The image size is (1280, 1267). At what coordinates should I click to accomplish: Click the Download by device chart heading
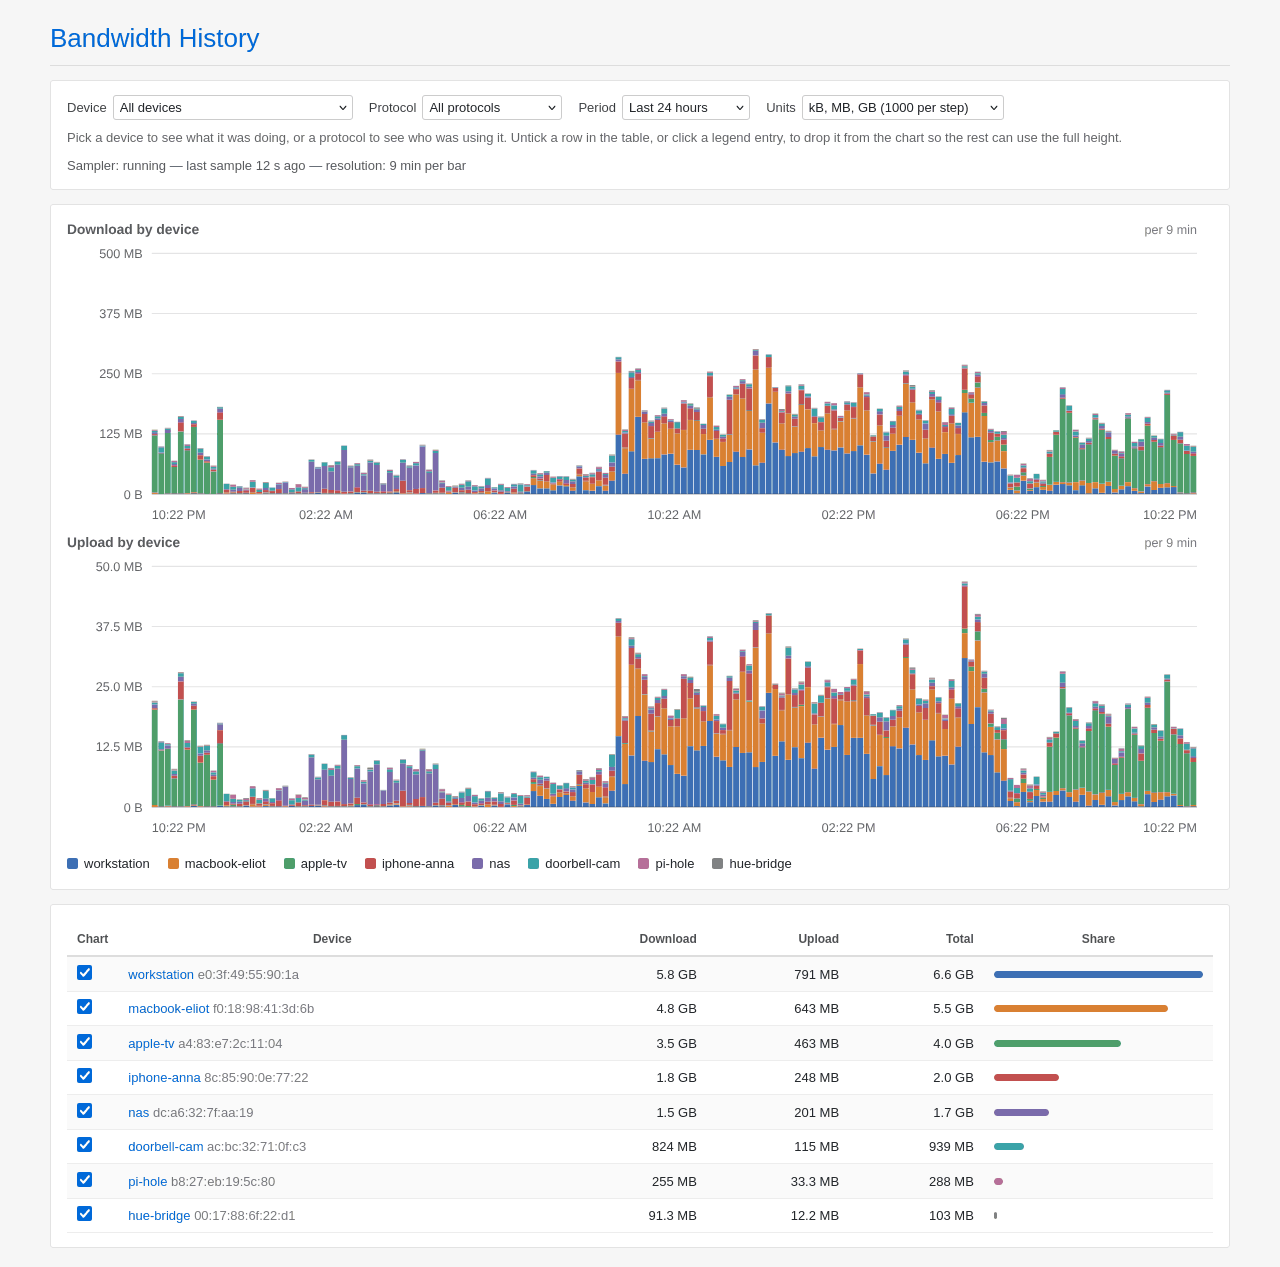coord(133,229)
